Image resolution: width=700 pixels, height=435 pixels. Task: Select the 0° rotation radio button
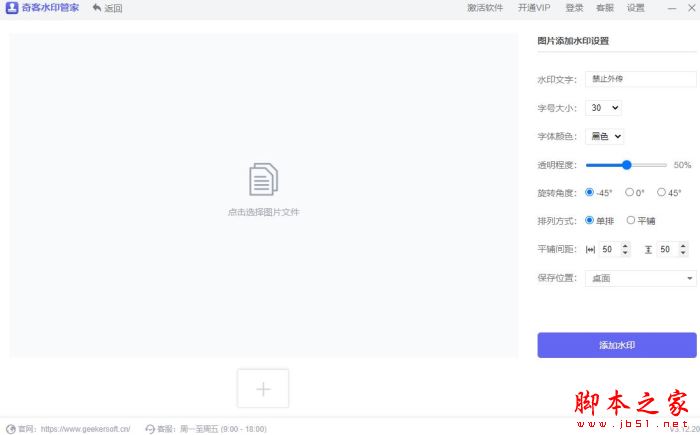pos(629,192)
